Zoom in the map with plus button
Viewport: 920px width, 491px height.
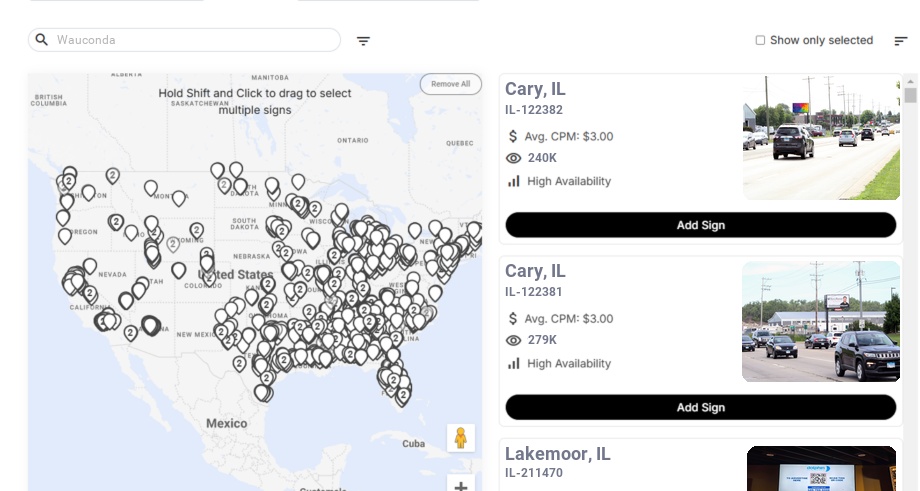pyautogui.click(x=461, y=486)
